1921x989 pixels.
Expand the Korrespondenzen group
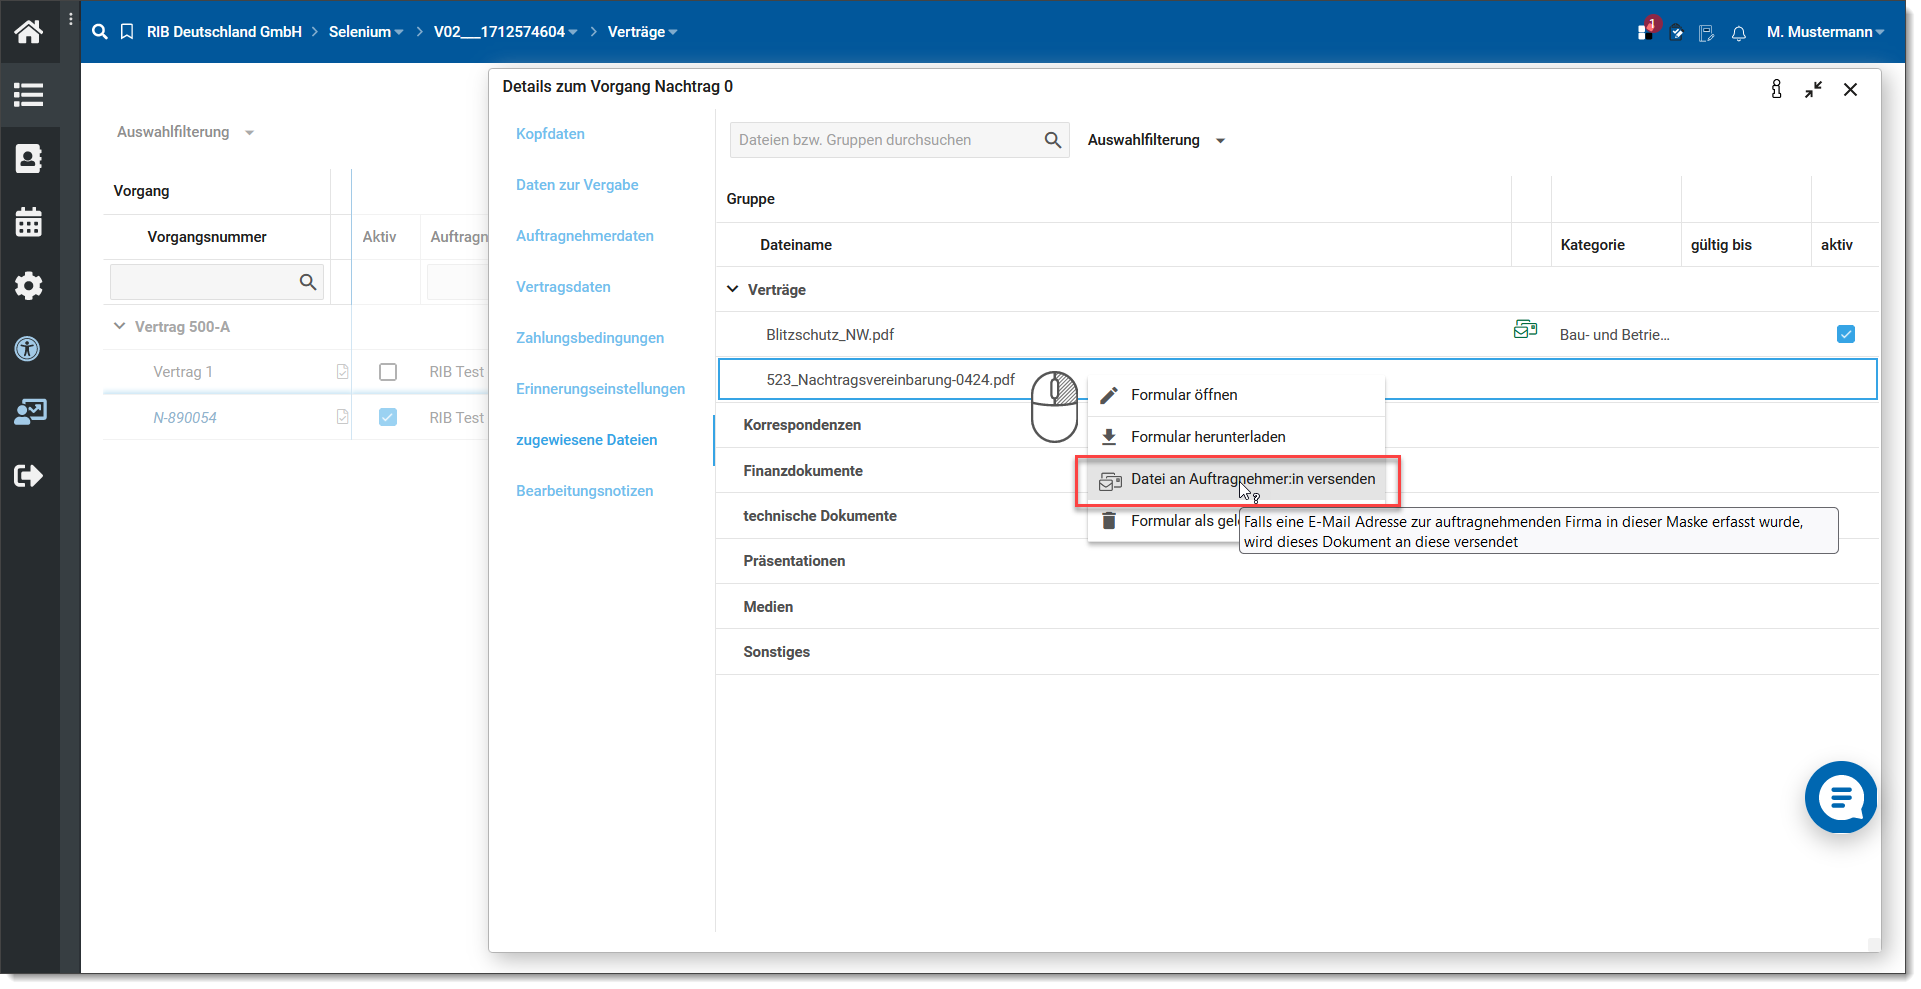pyautogui.click(x=802, y=425)
